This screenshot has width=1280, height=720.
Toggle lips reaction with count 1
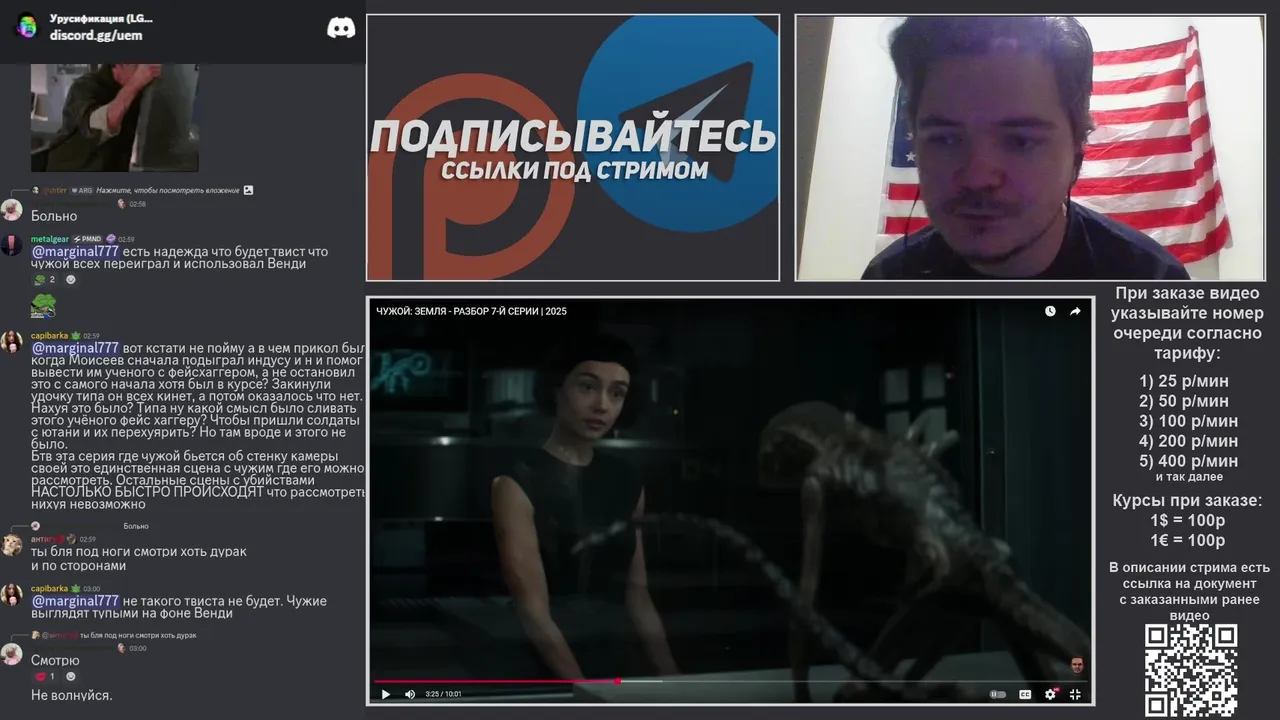point(46,677)
